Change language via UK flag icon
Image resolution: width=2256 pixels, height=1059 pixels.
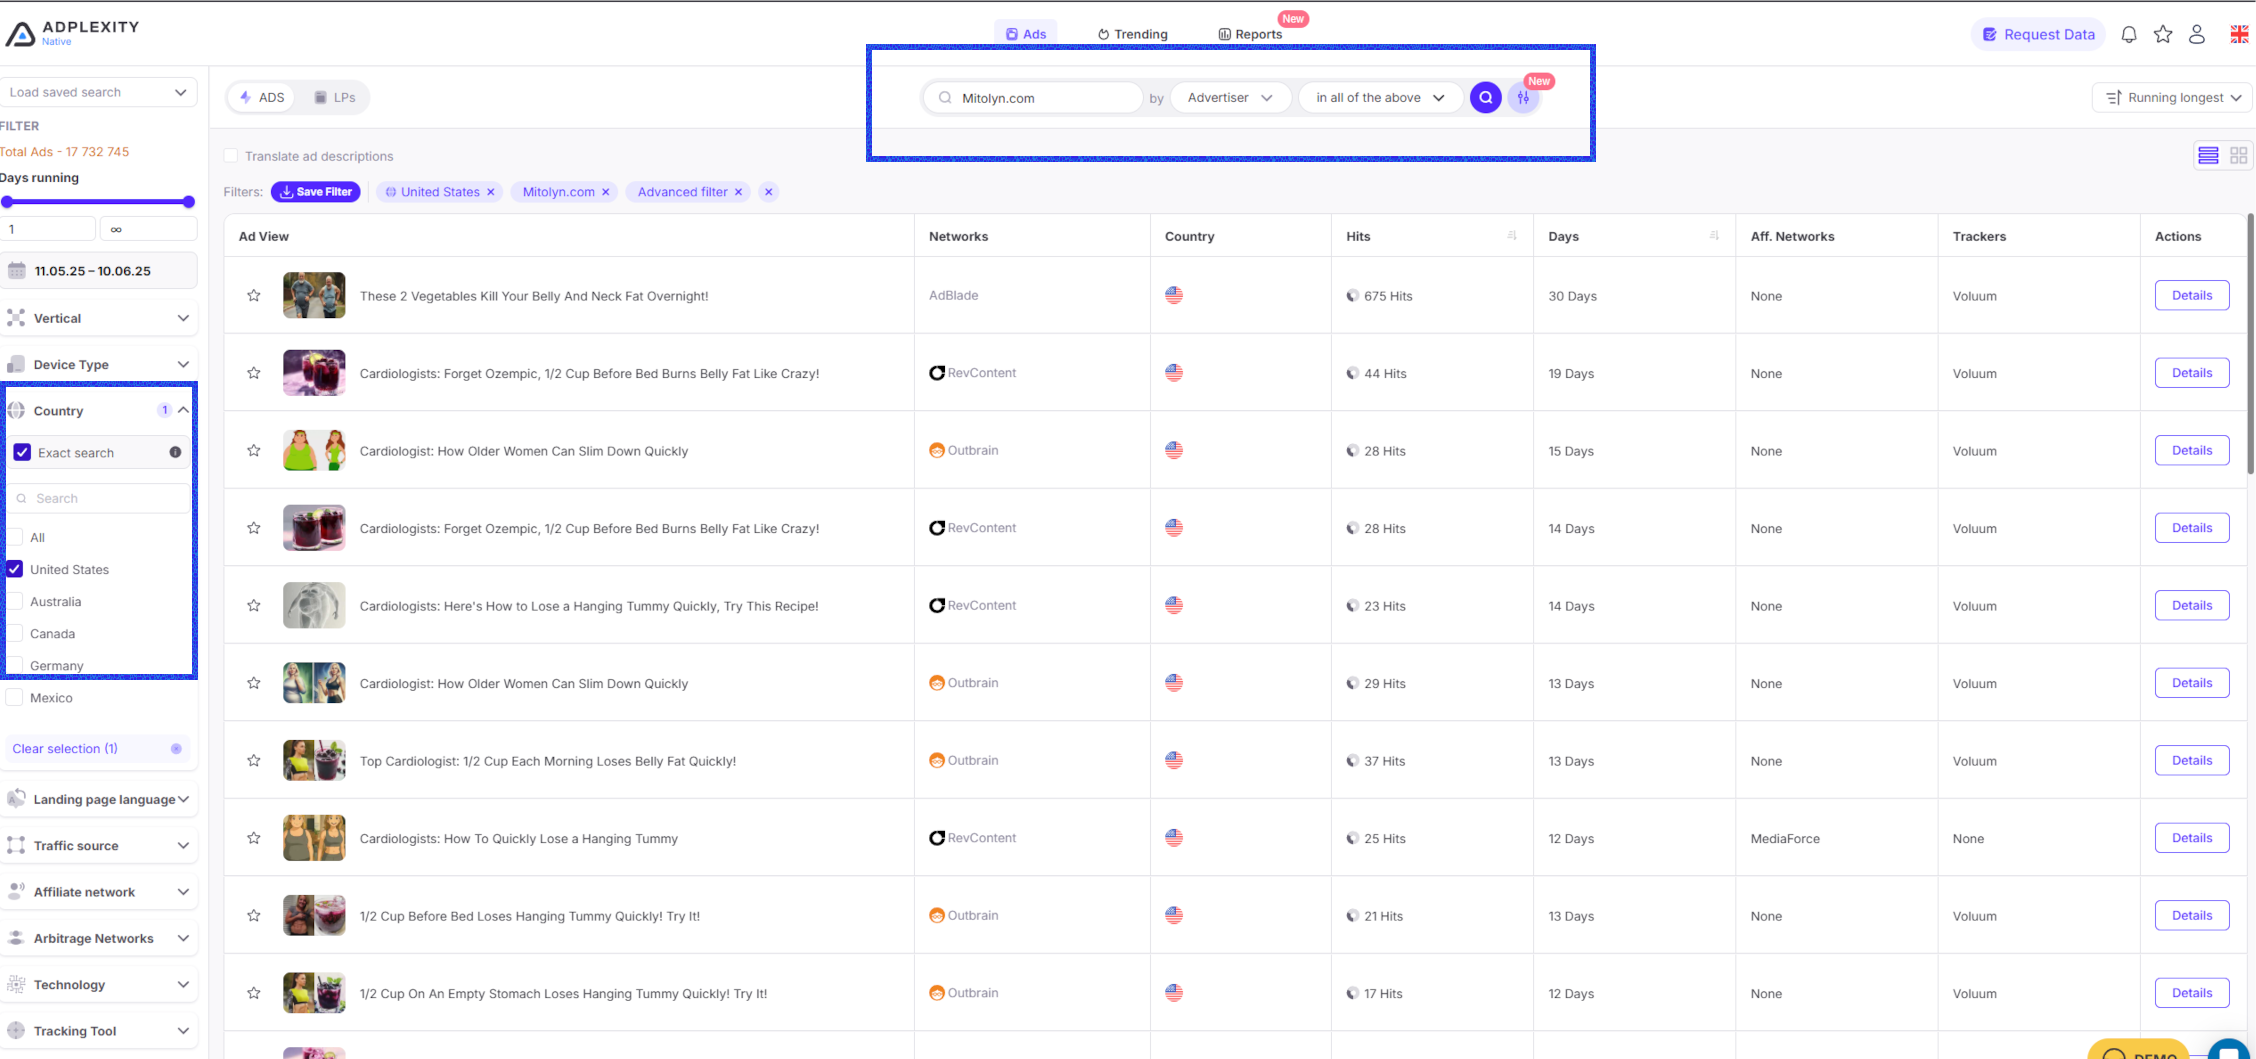tap(2239, 34)
